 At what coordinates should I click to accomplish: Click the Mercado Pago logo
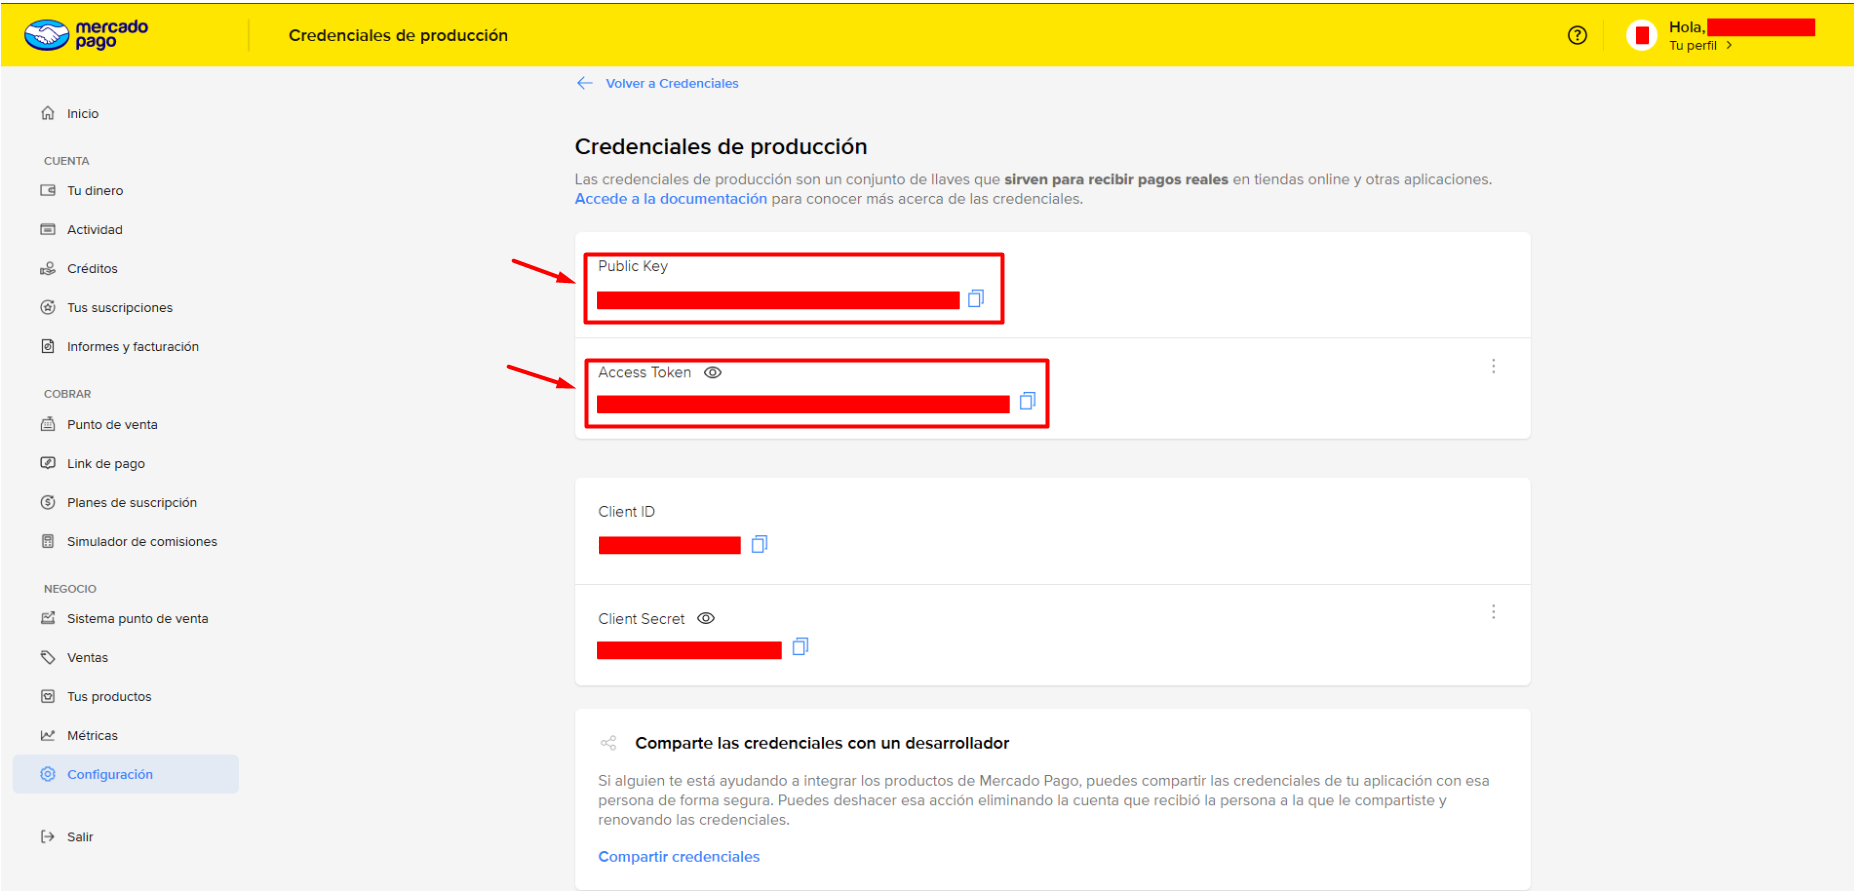[86, 35]
